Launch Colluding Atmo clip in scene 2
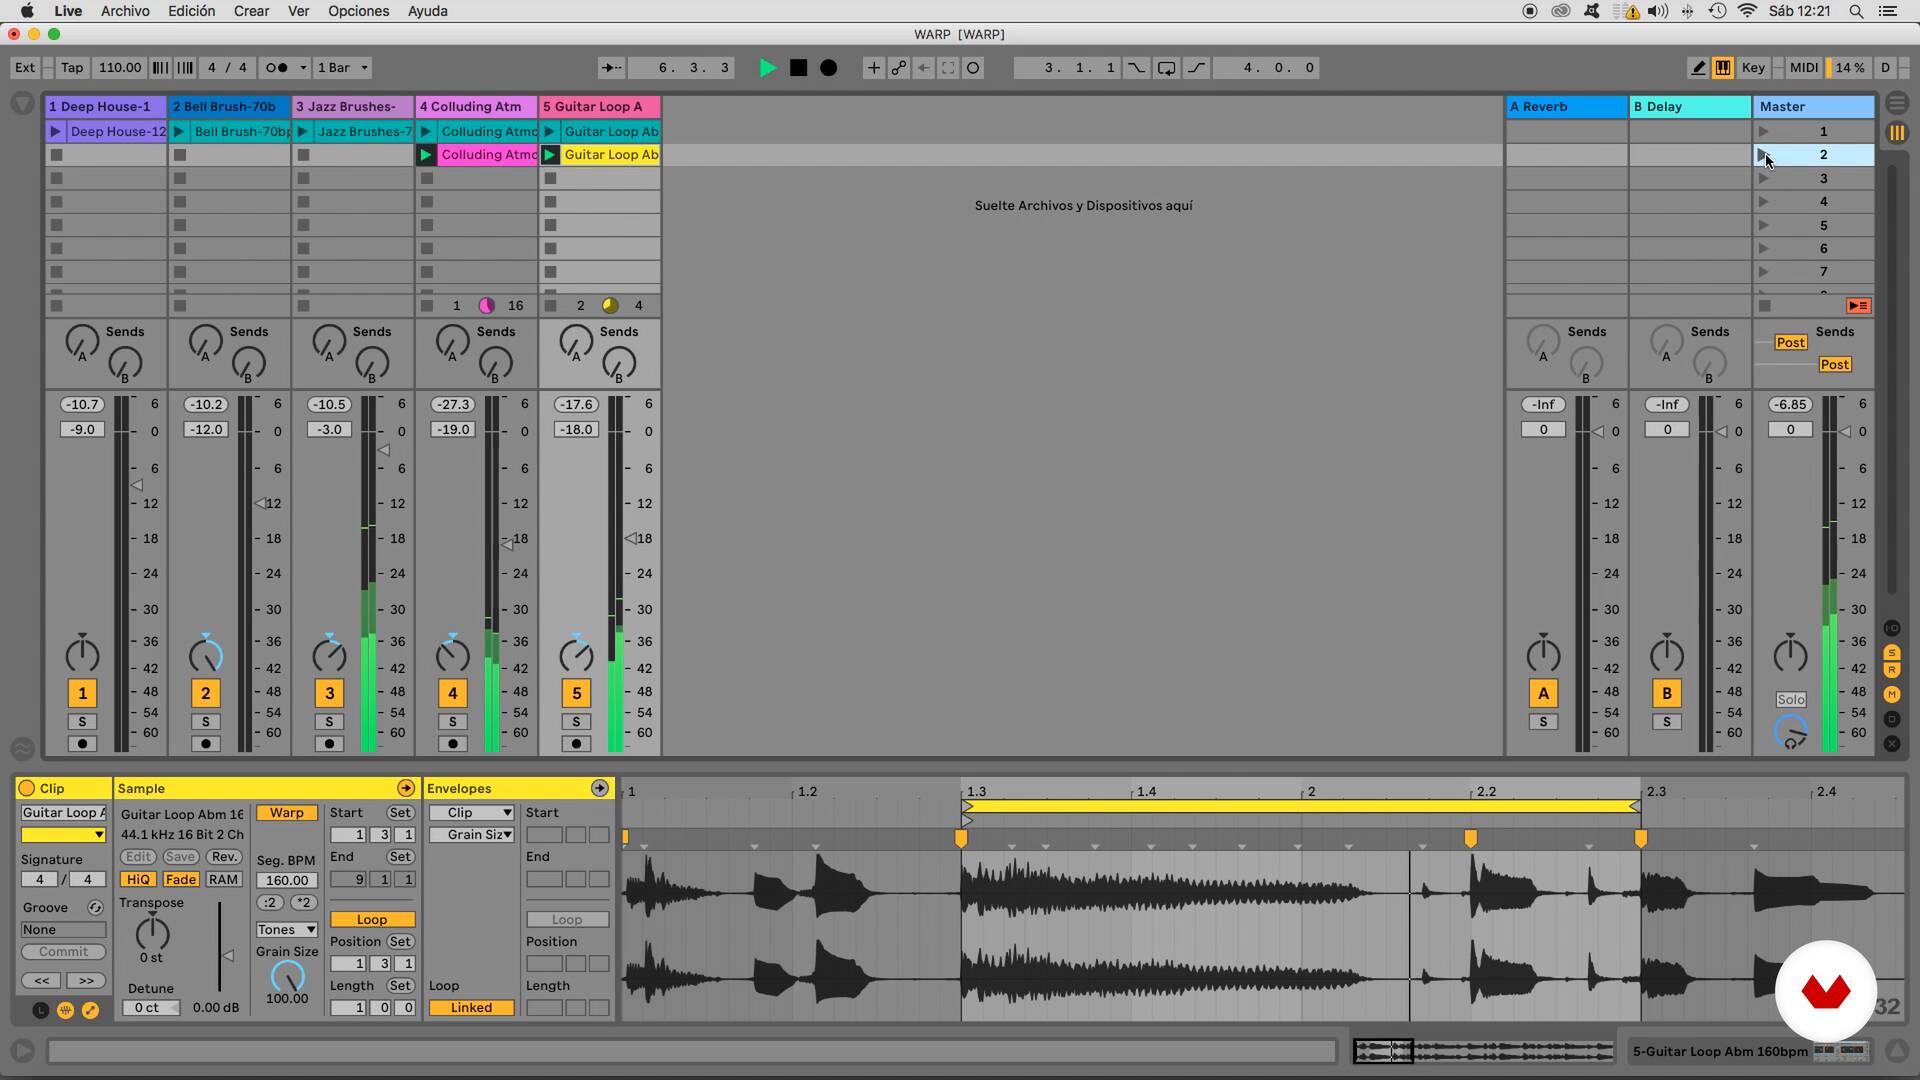This screenshot has height=1080, width=1920. (x=426, y=155)
